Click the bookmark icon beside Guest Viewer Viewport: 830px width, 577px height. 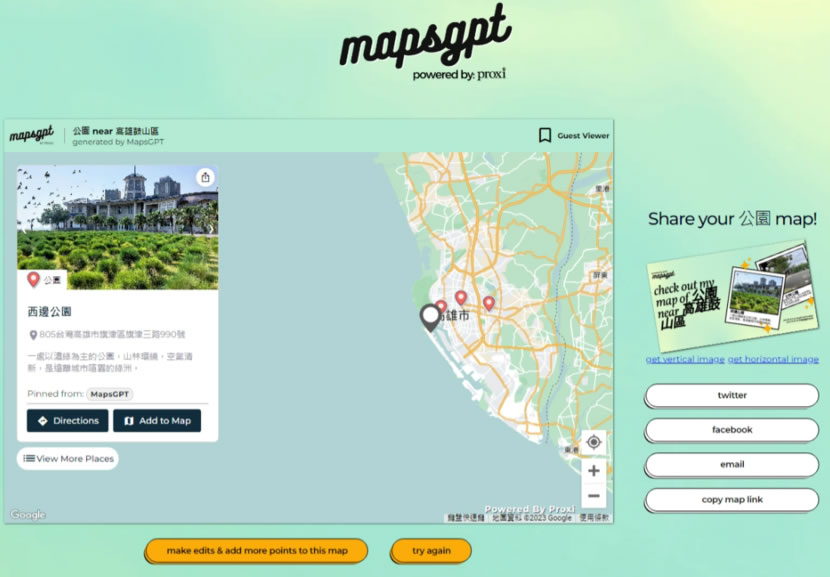click(x=545, y=135)
